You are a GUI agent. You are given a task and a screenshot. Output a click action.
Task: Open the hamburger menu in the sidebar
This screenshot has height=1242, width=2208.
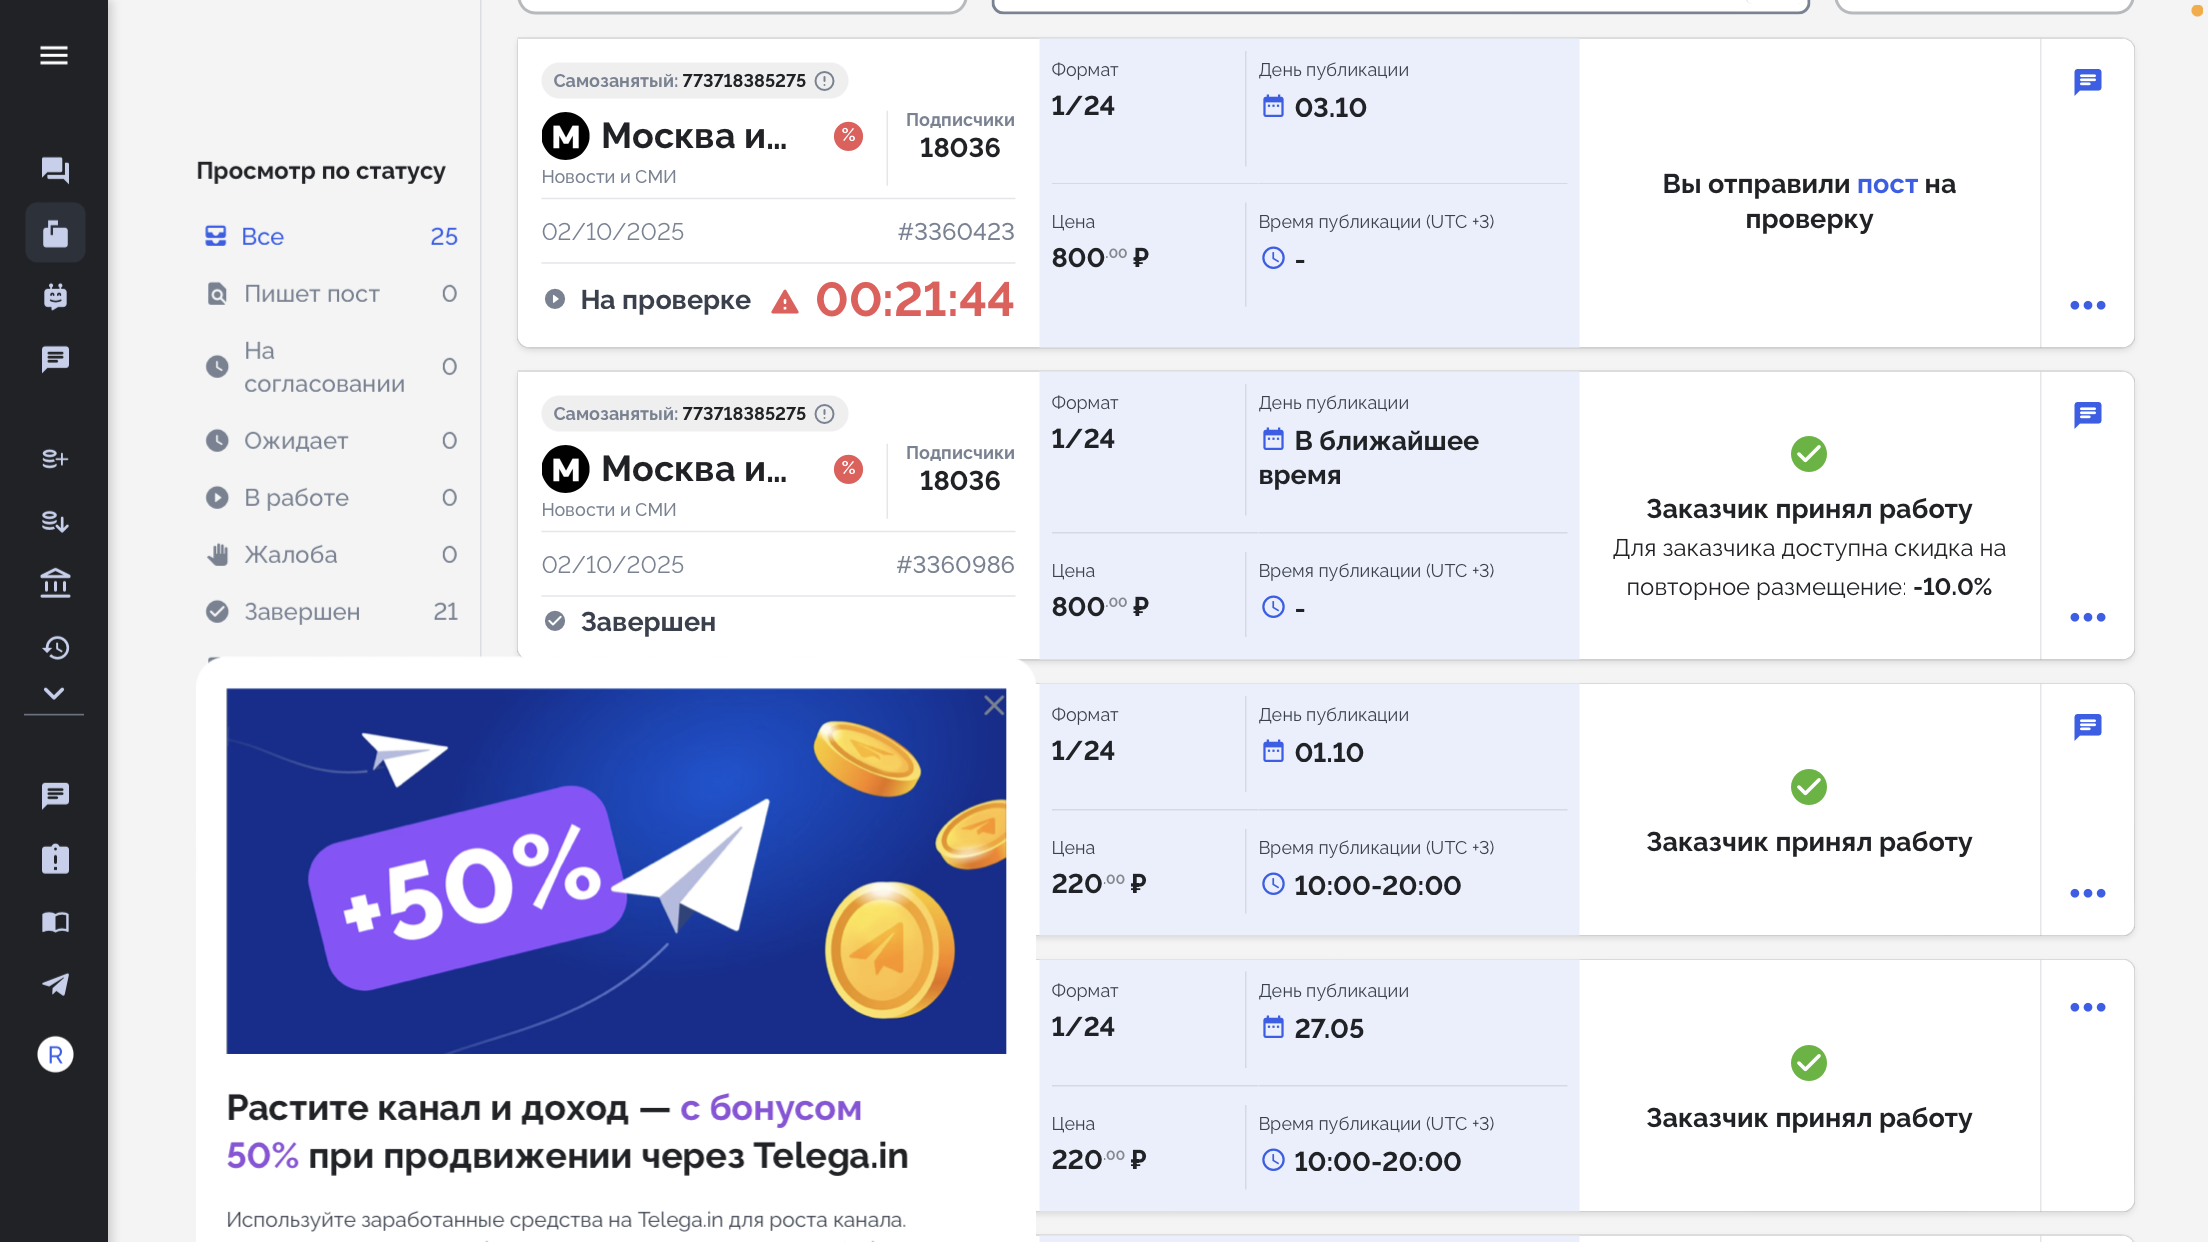coord(54,55)
